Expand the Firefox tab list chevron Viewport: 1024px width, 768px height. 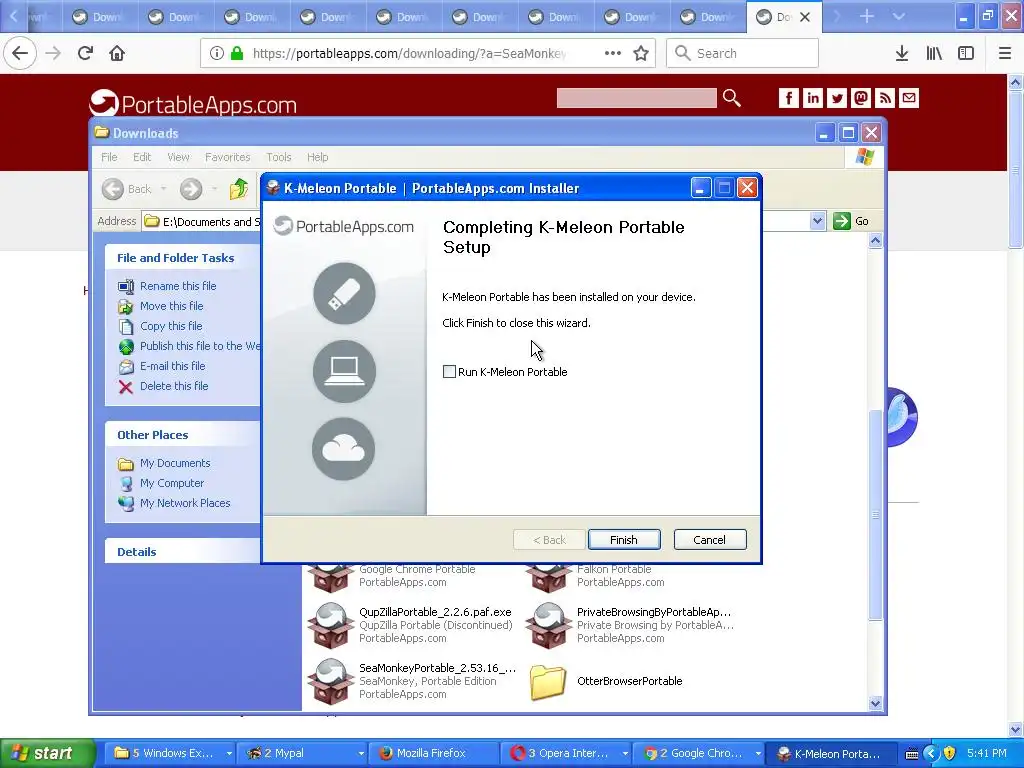899,16
